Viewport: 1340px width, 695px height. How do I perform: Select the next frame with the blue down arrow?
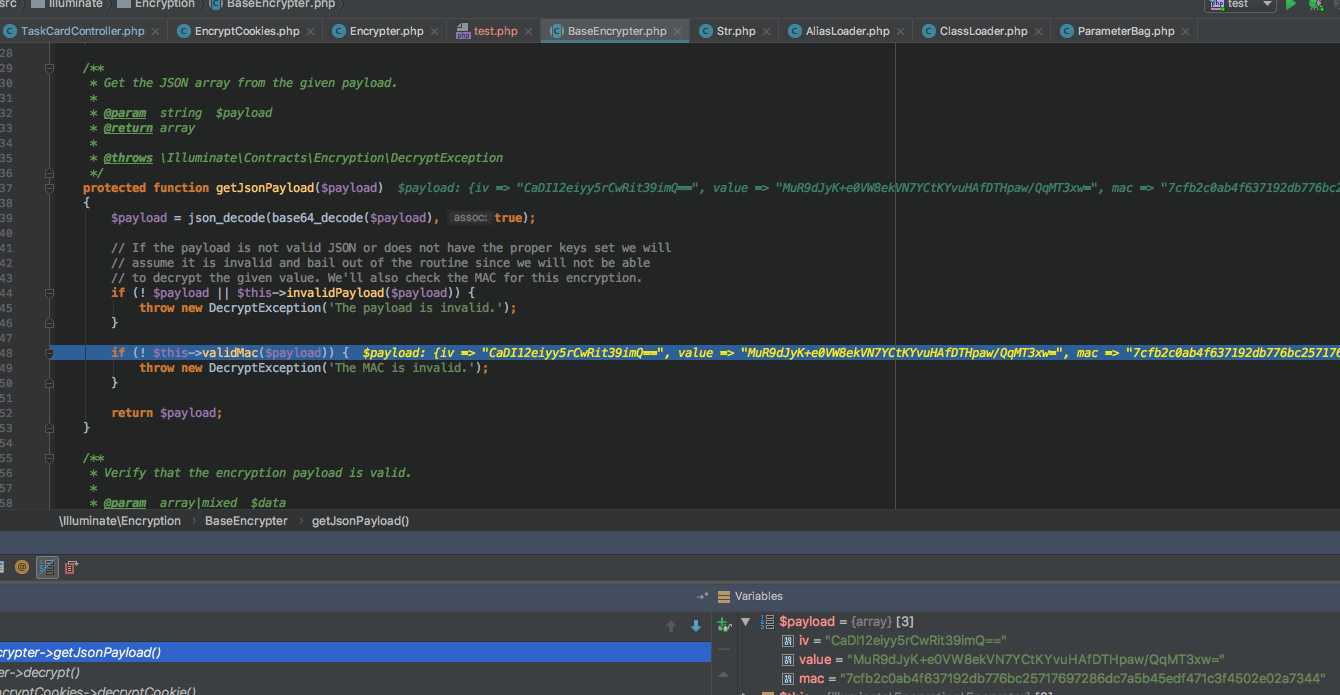point(696,626)
